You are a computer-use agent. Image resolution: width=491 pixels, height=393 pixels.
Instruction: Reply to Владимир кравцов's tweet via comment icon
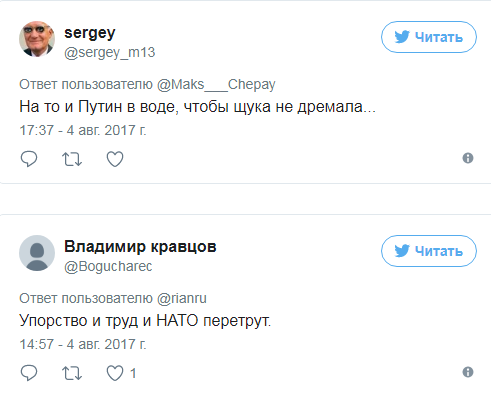29,373
